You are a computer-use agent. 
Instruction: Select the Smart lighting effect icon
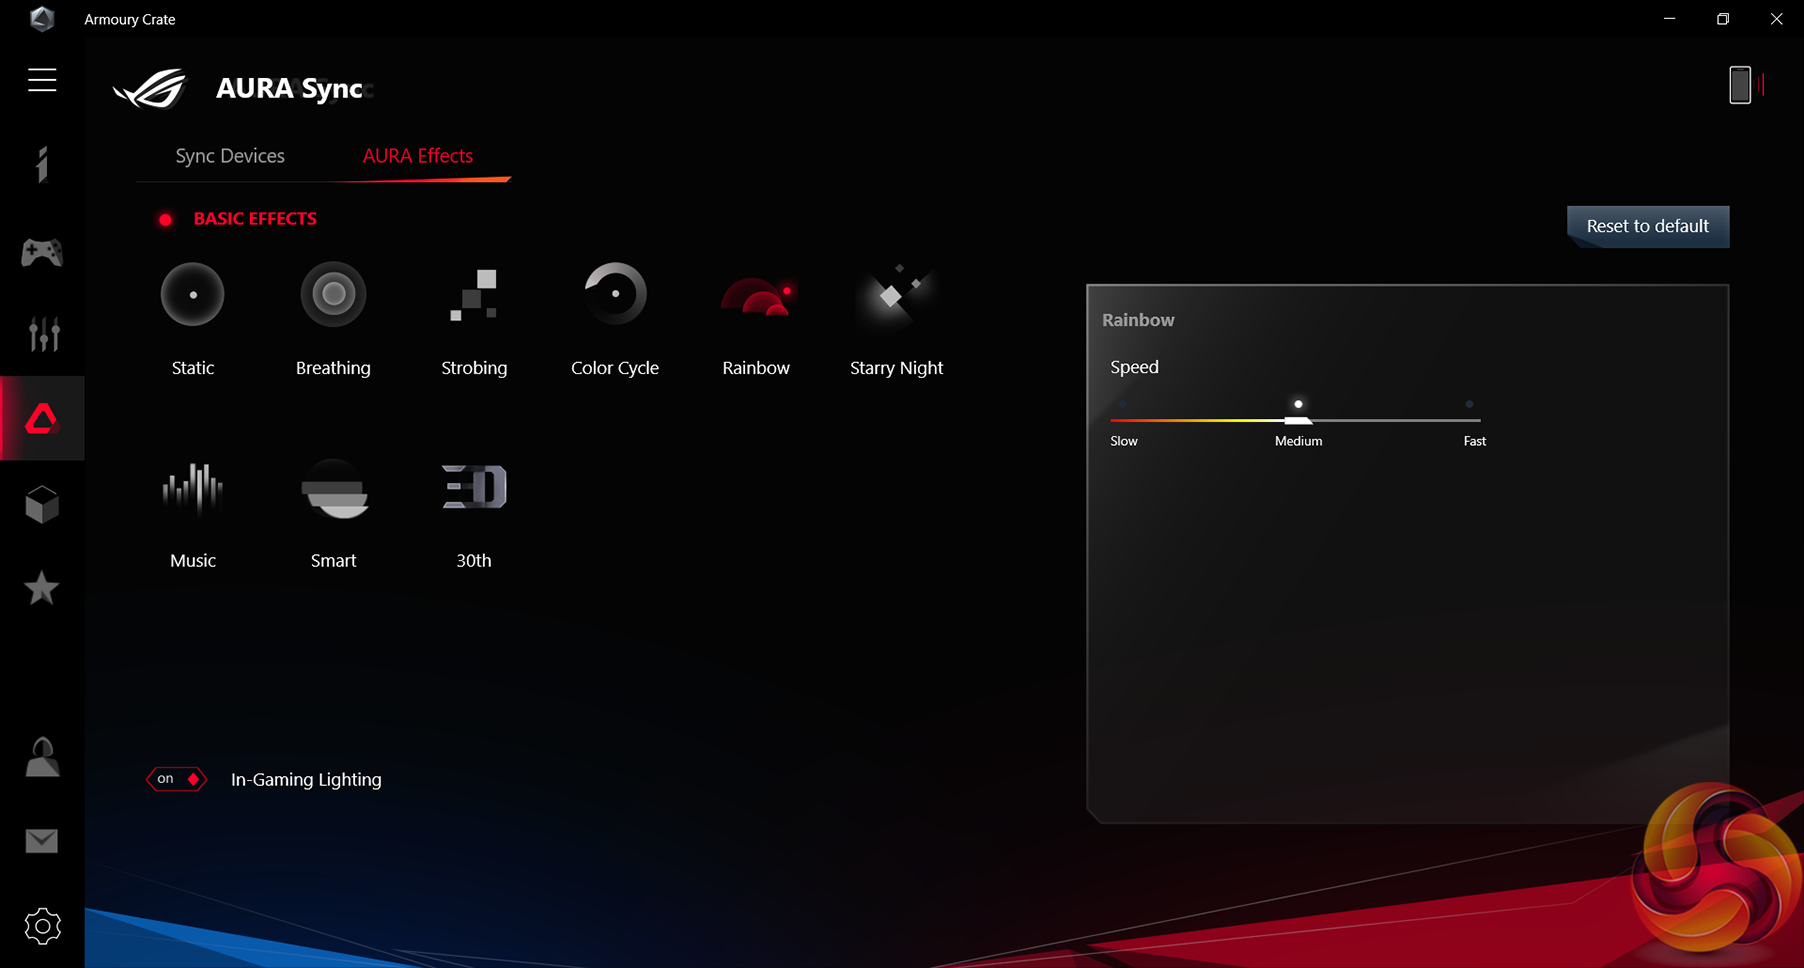tap(334, 489)
